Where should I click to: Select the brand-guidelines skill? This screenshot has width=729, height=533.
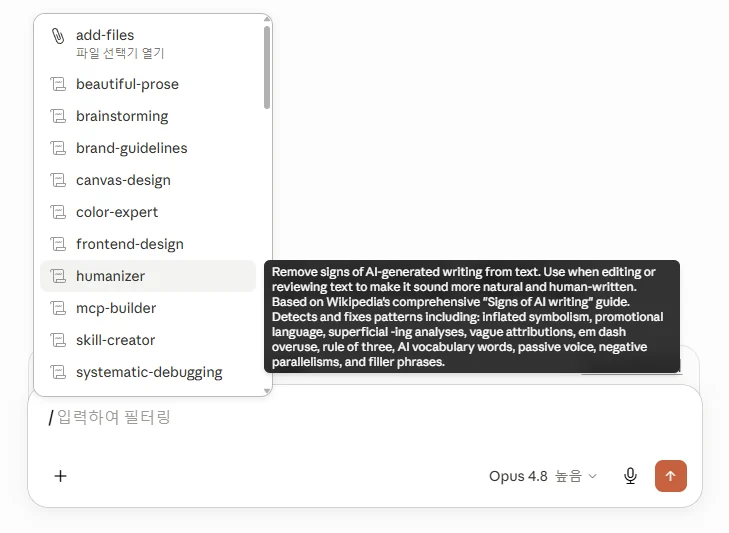point(148,148)
